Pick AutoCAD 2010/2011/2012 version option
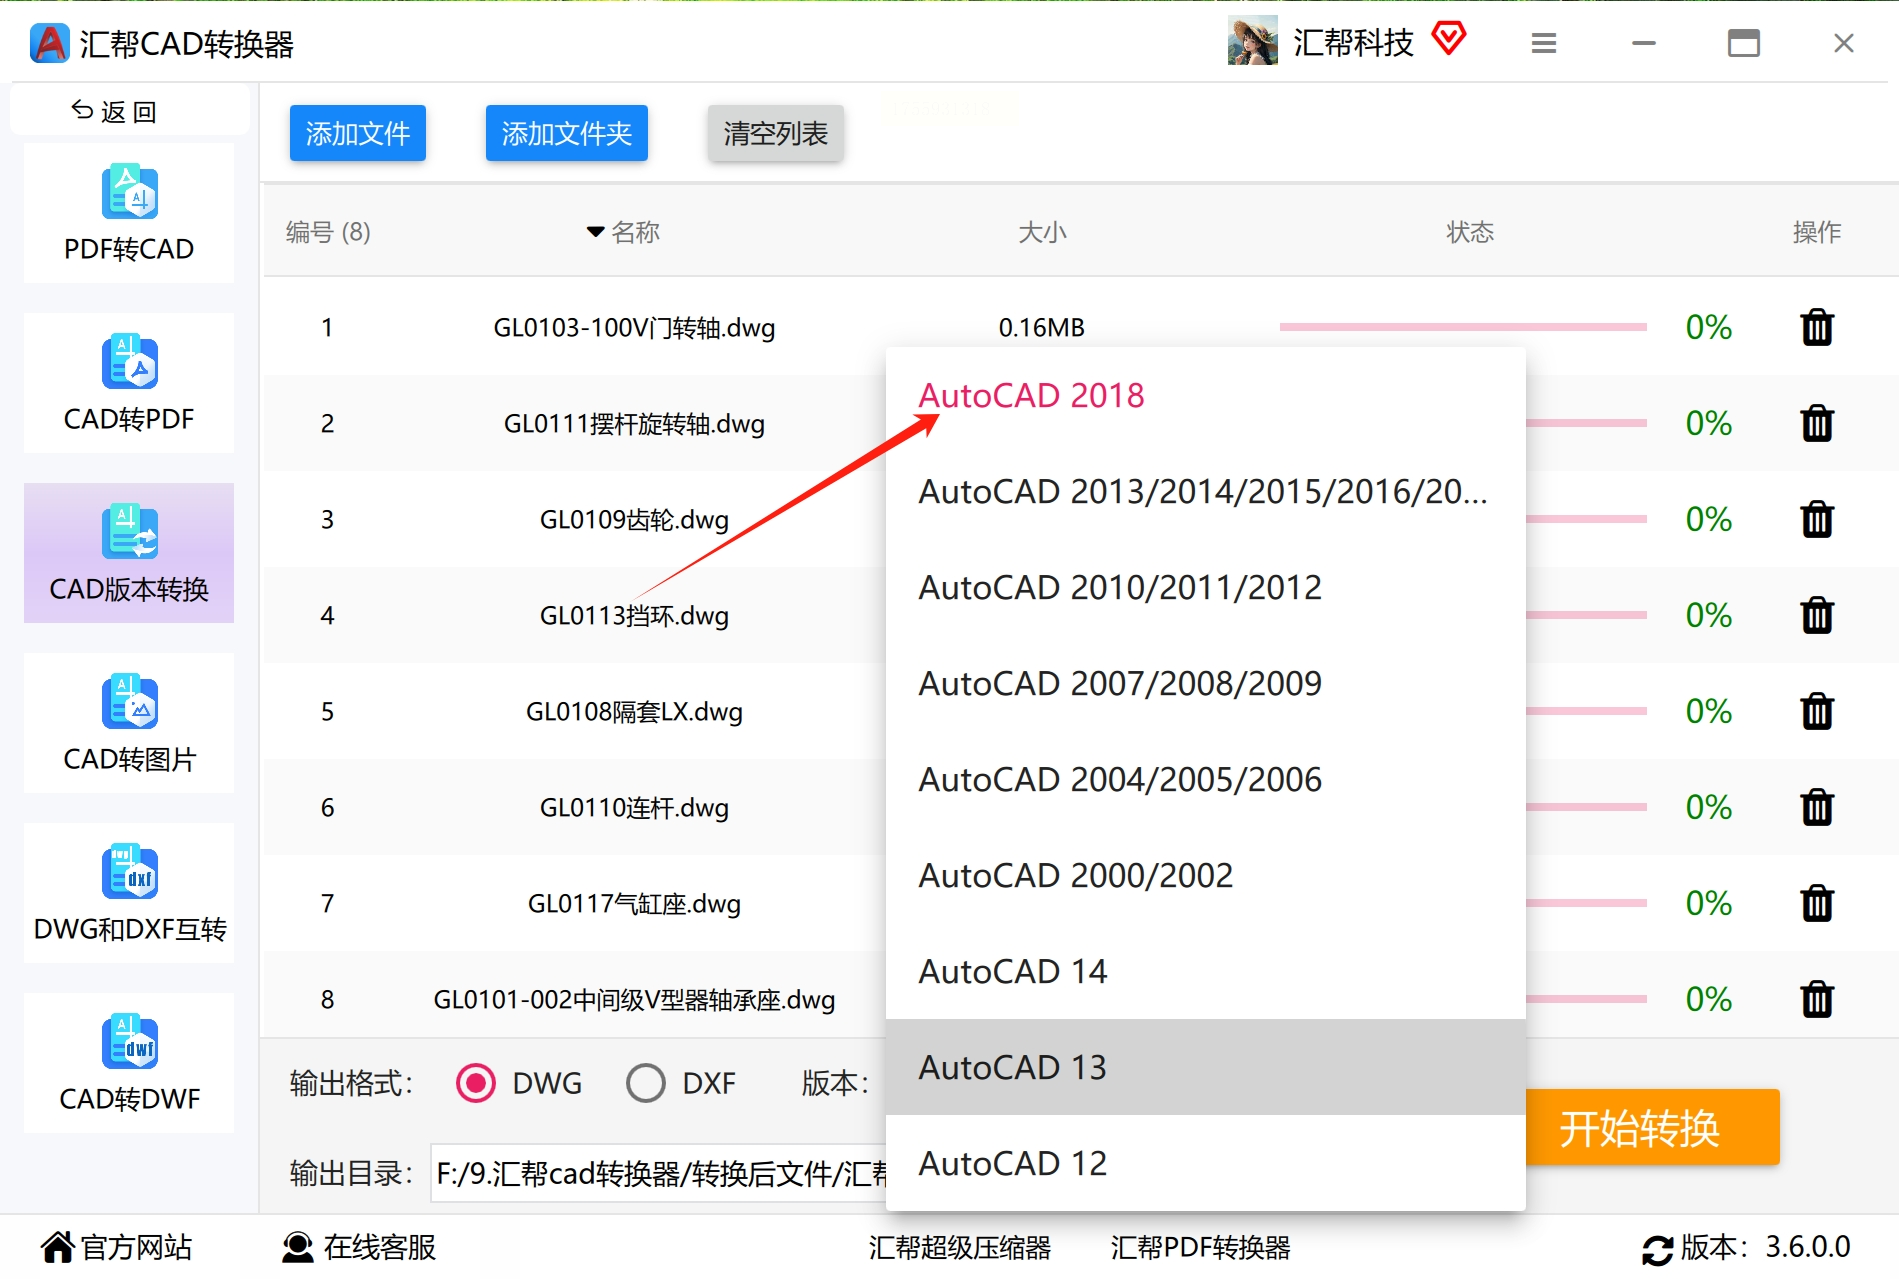The height and width of the screenshot is (1279, 1899). [1120, 588]
